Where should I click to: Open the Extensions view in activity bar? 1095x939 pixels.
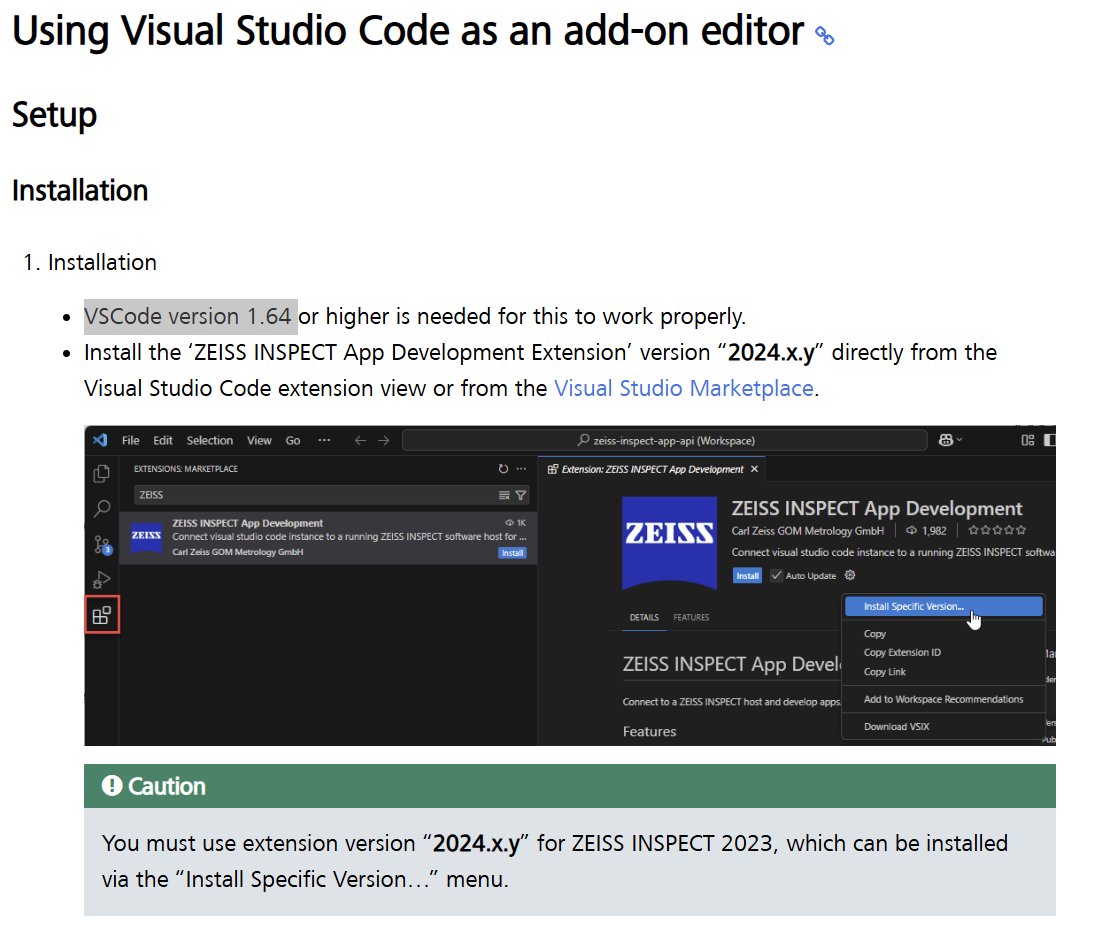click(x=102, y=615)
